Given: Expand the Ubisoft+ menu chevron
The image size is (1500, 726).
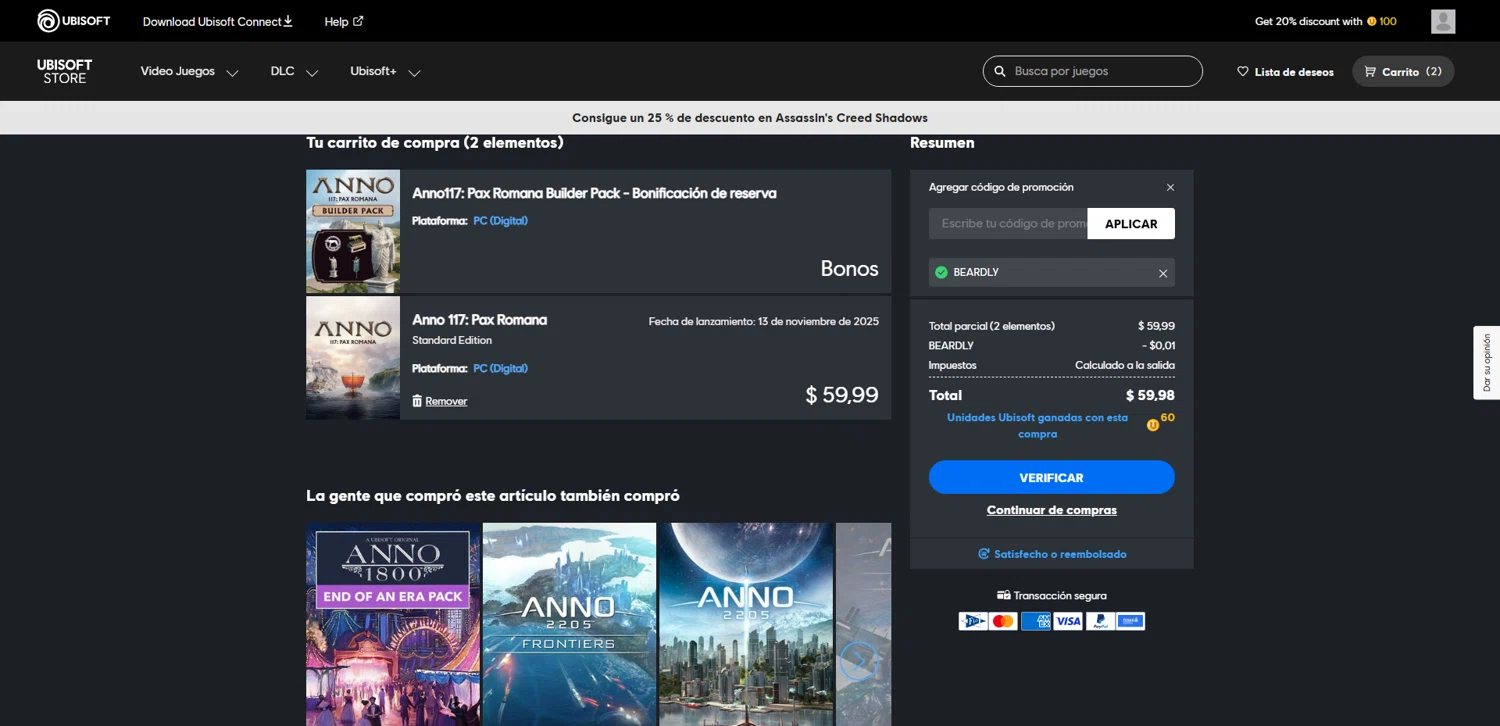Looking at the screenshot, I should tap(414, 72).
